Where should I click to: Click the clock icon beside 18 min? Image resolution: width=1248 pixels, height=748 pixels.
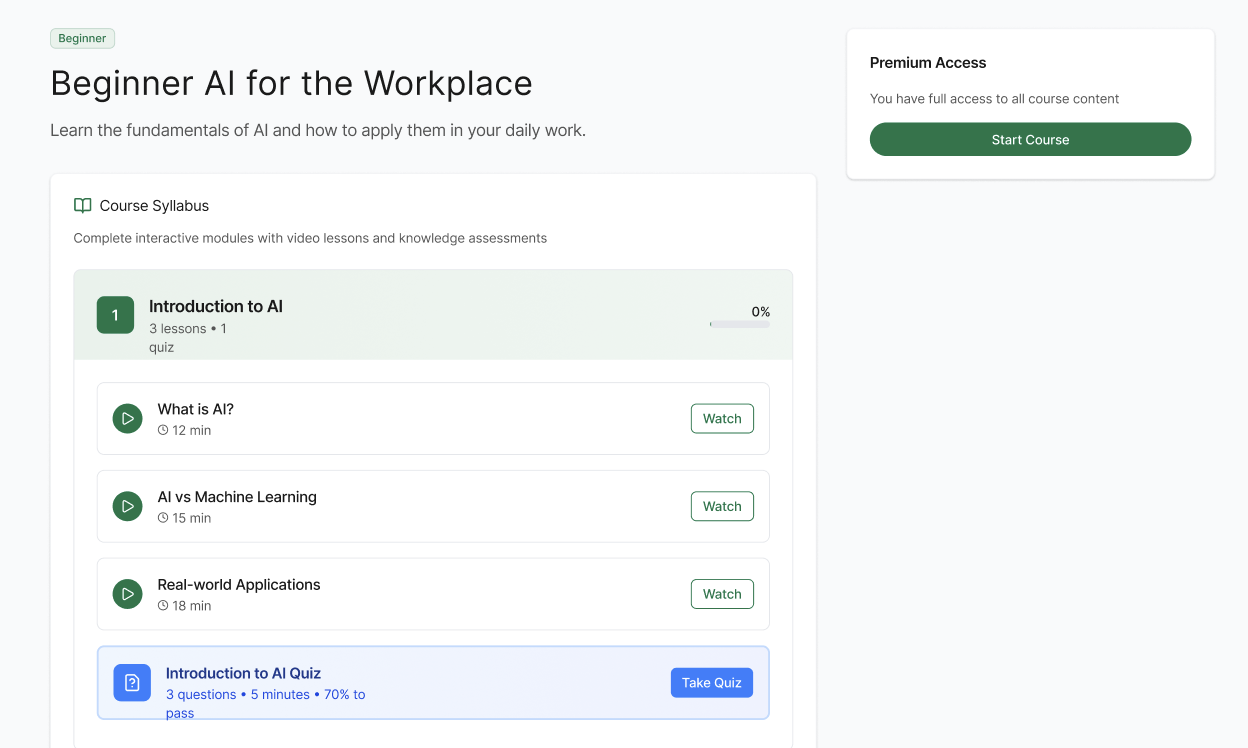[x=163, y=606]
